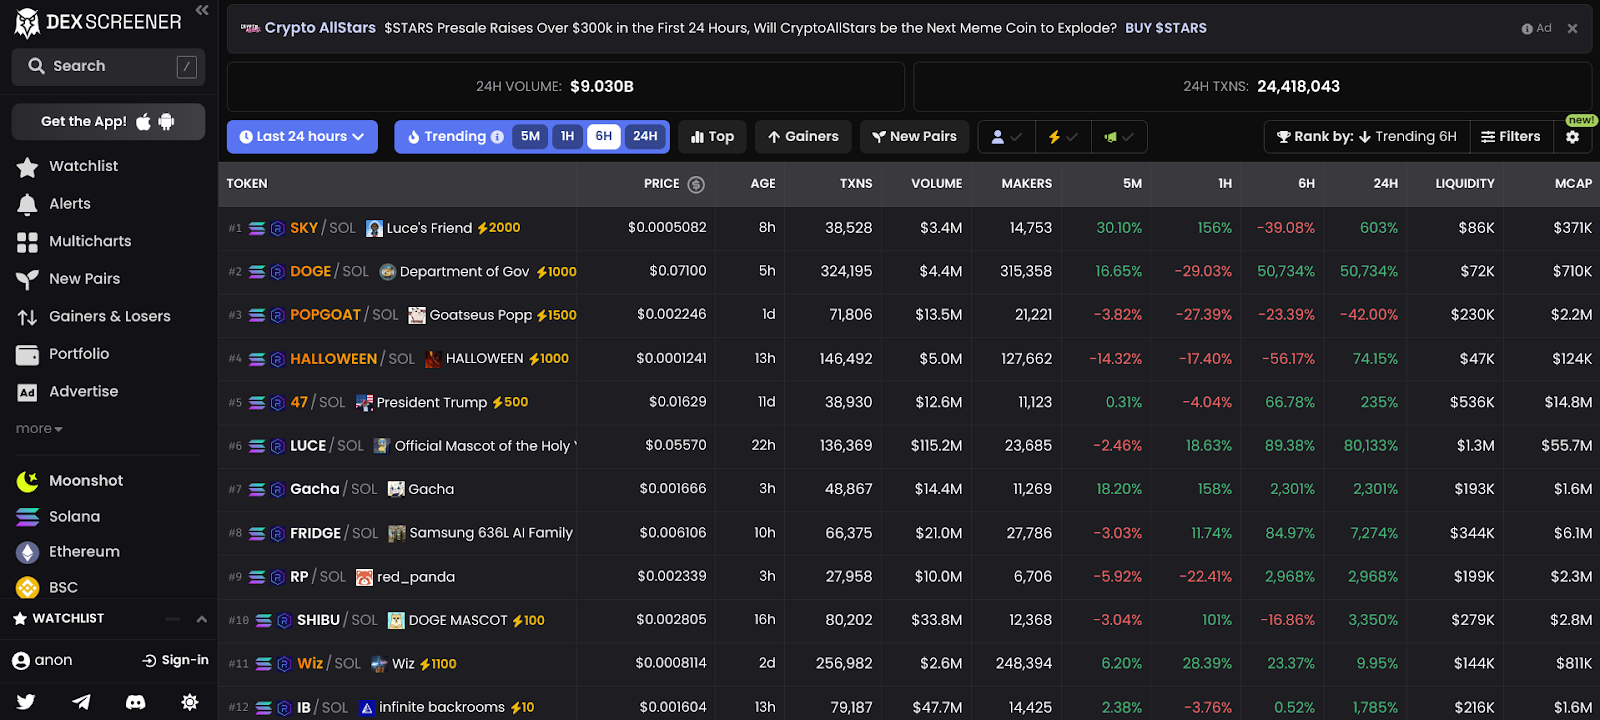The height and width of the screenshot is (720, 1600).
Task: Open the SKY / SOL token row
Action: point(909,228)
